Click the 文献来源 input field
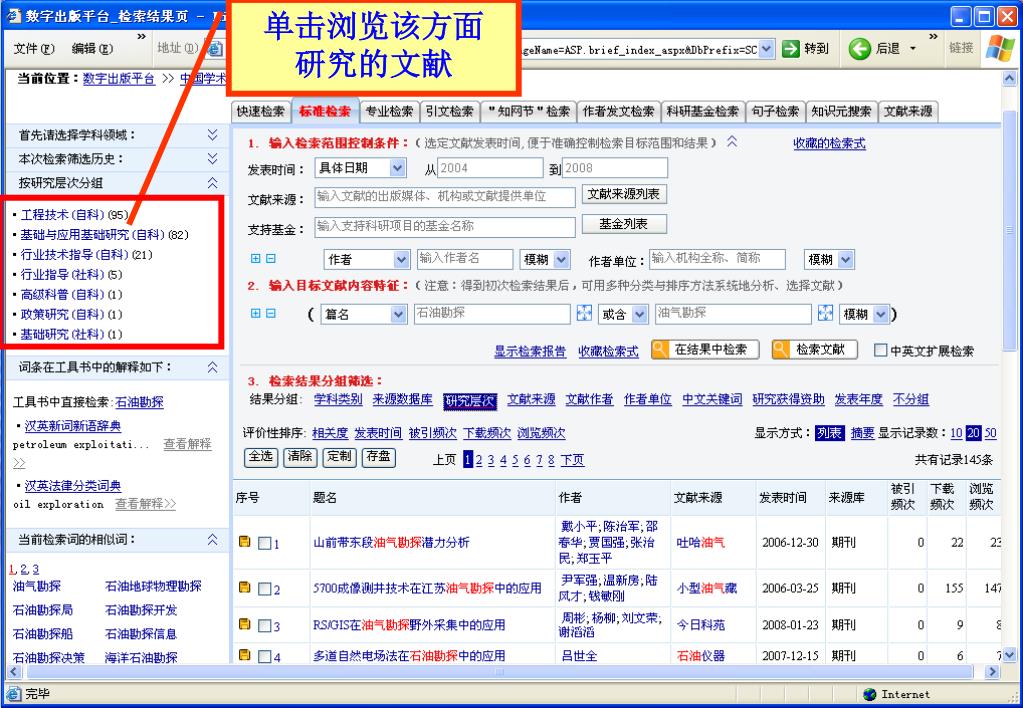The height and width of the screenshot is (708, 1023). point(445,196)
